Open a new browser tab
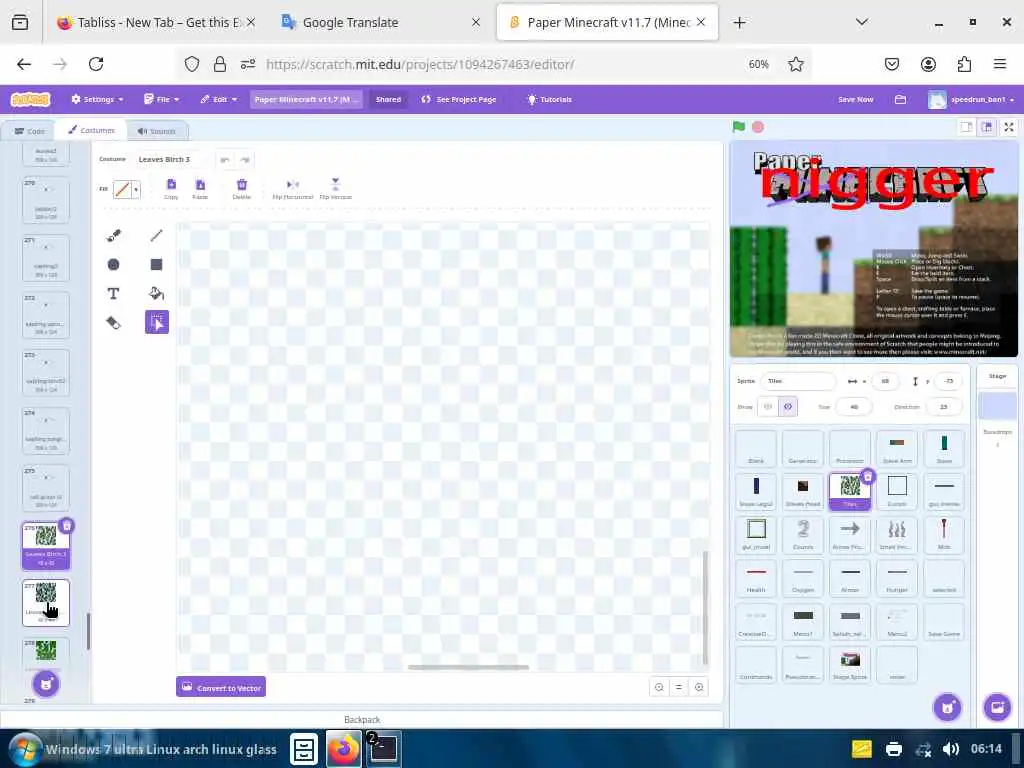This screenshot has height=768, width=1024. pyautogui.click(x=739, y=22)
